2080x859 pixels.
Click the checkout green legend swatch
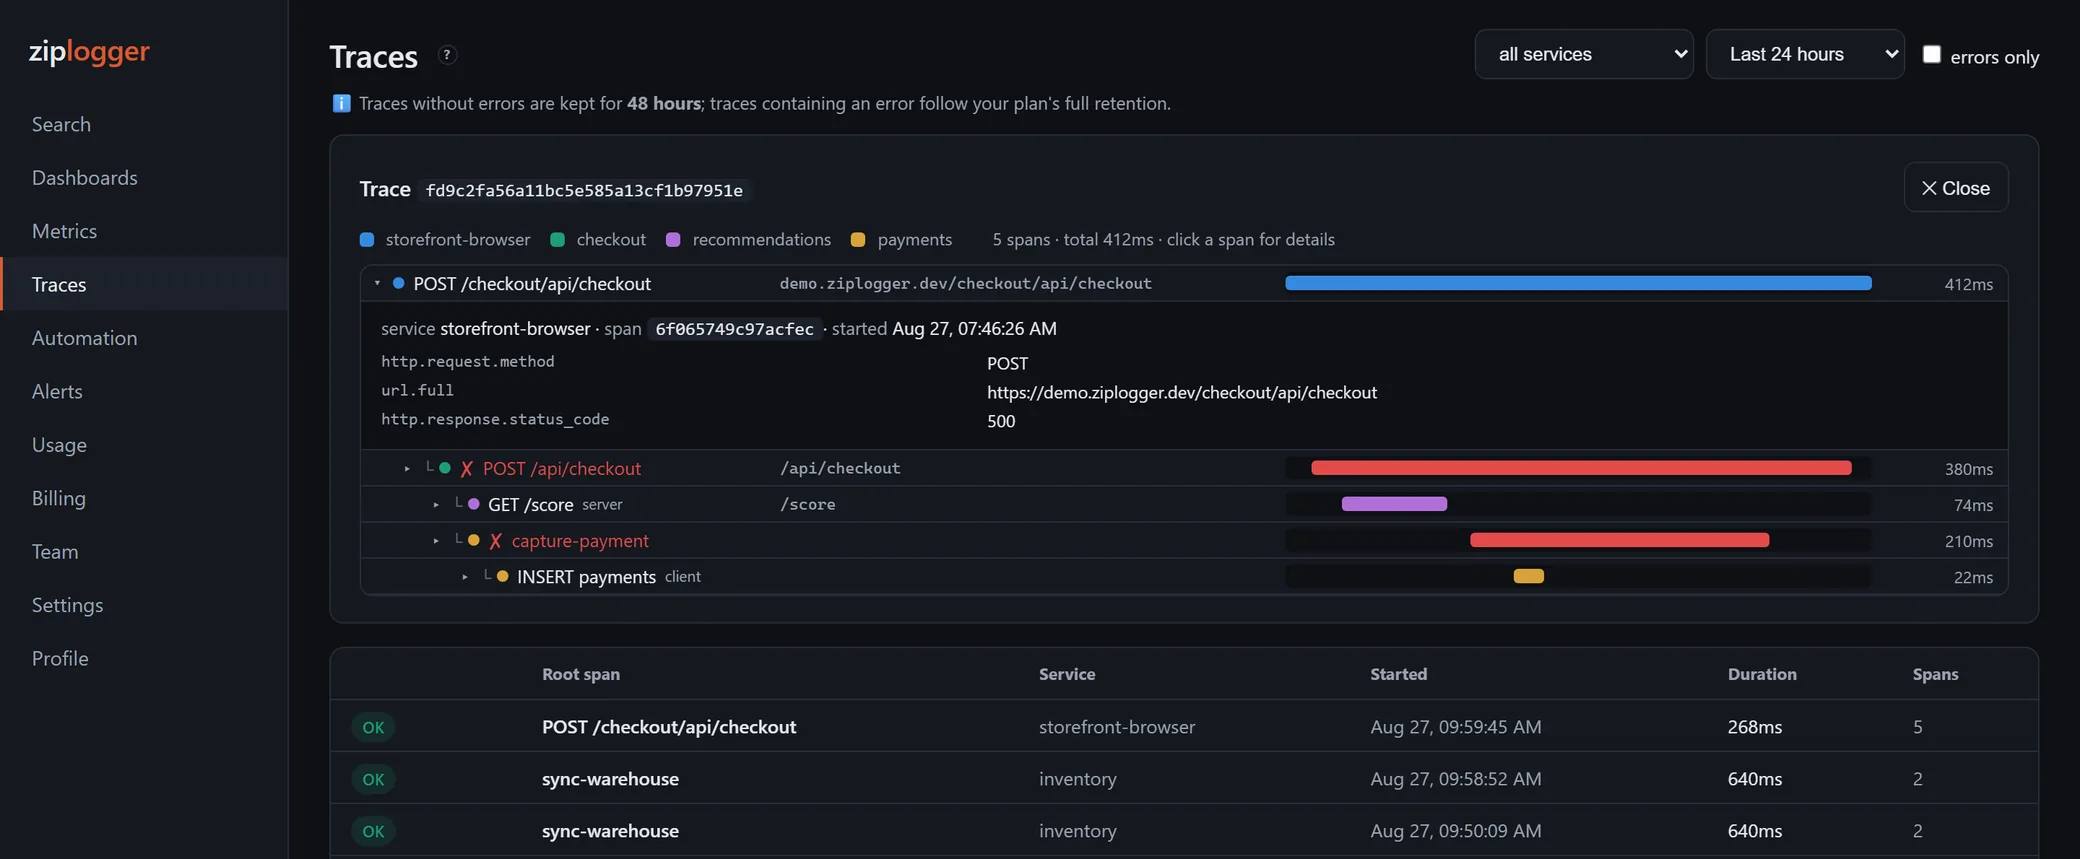coord(558,240)
